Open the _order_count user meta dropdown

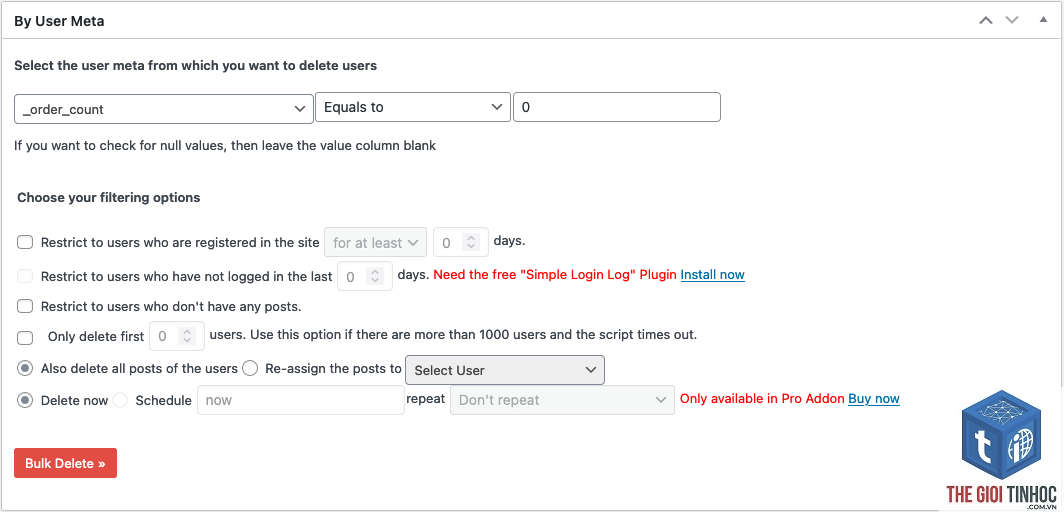click(x=164, y=109)
